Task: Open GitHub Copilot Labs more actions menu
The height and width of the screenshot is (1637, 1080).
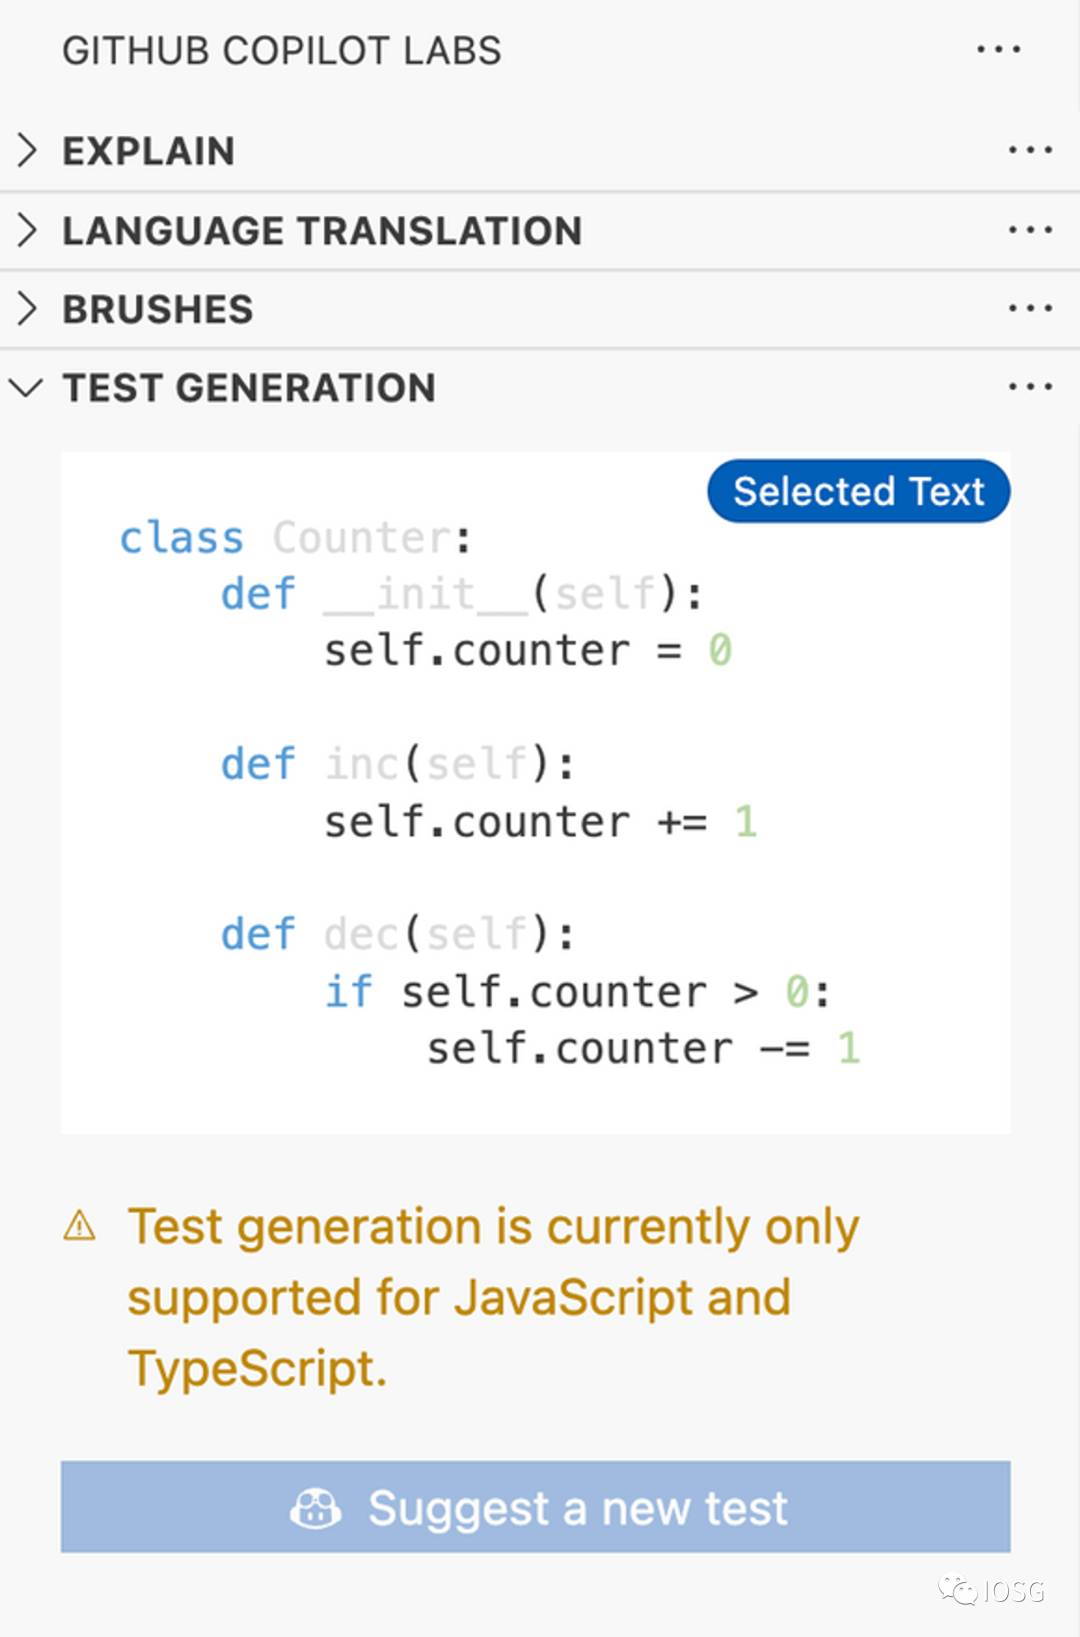Action: click(999, 49)
